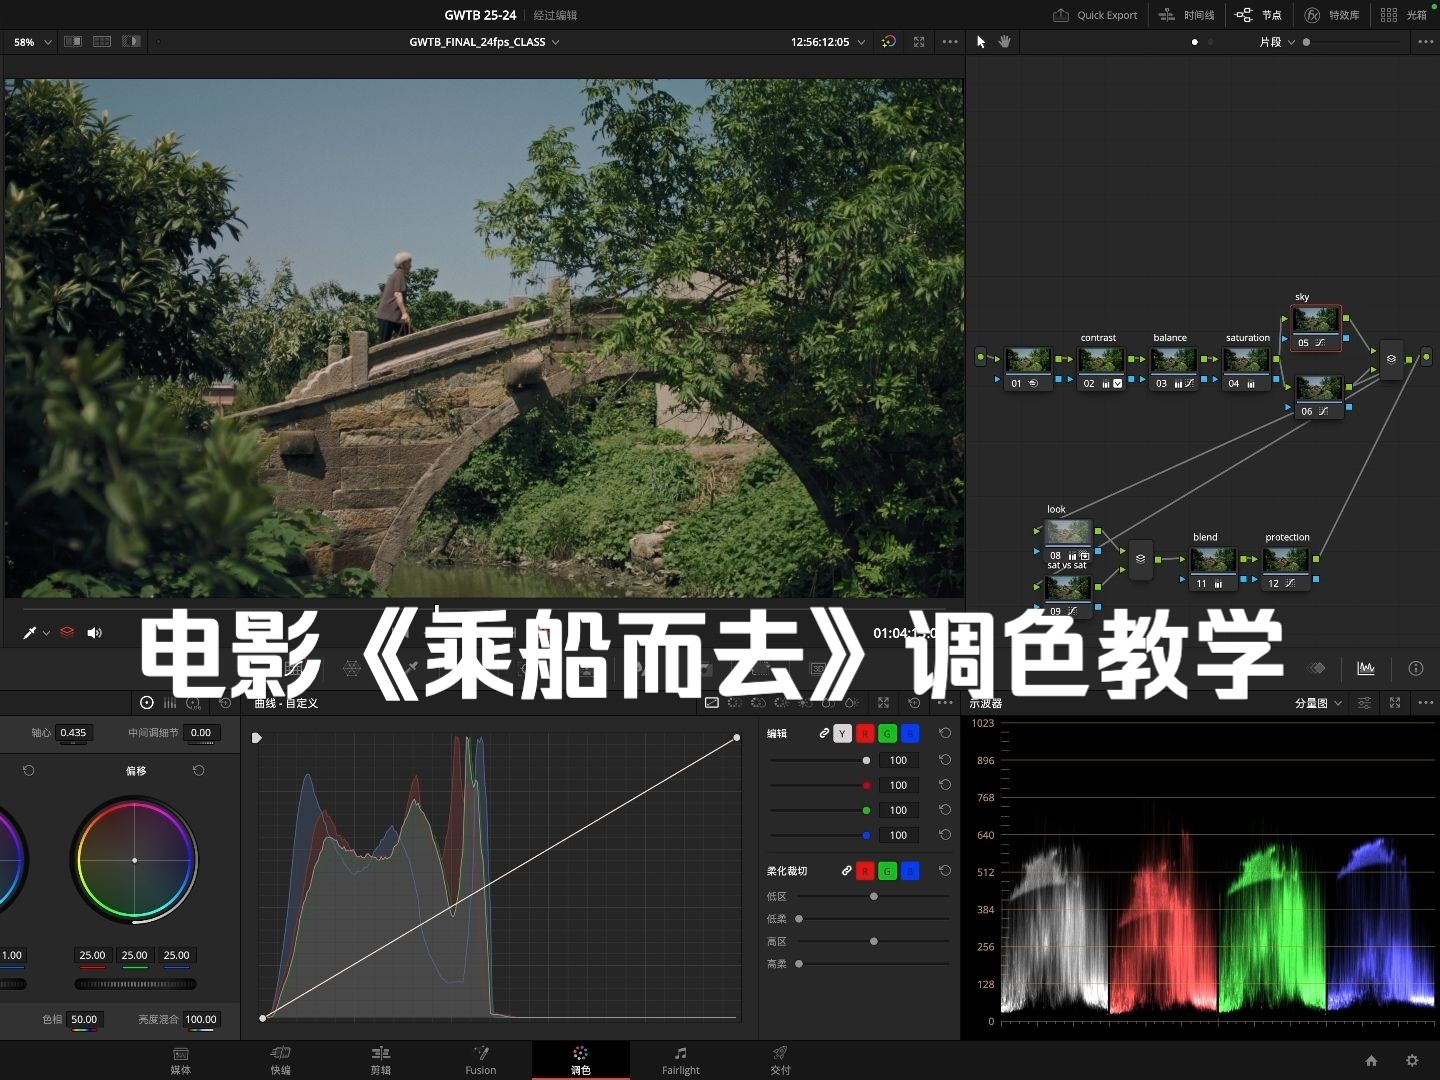
Task: Switch to the Fusion page
Action: click(x=481, y=1061)
